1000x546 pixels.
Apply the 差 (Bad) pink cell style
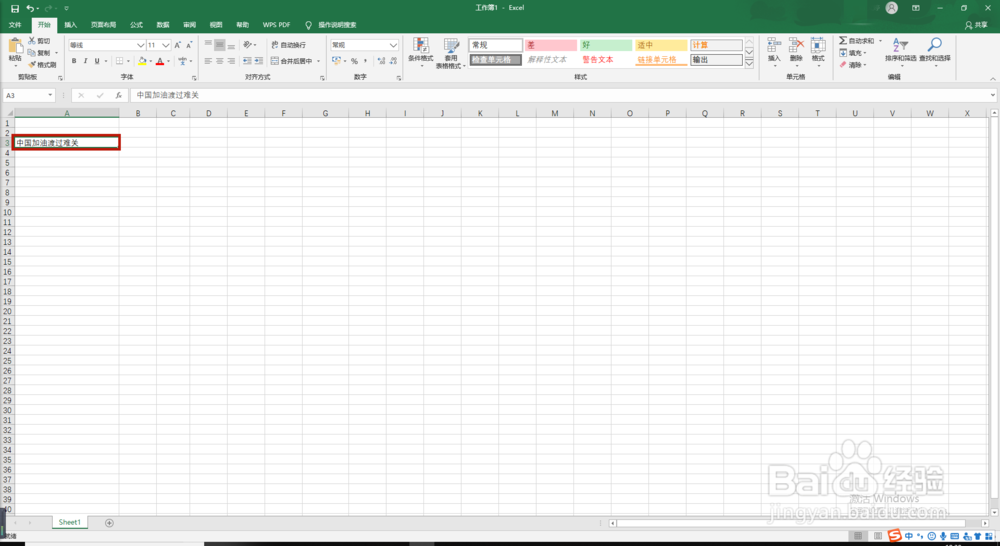point(550,45)
